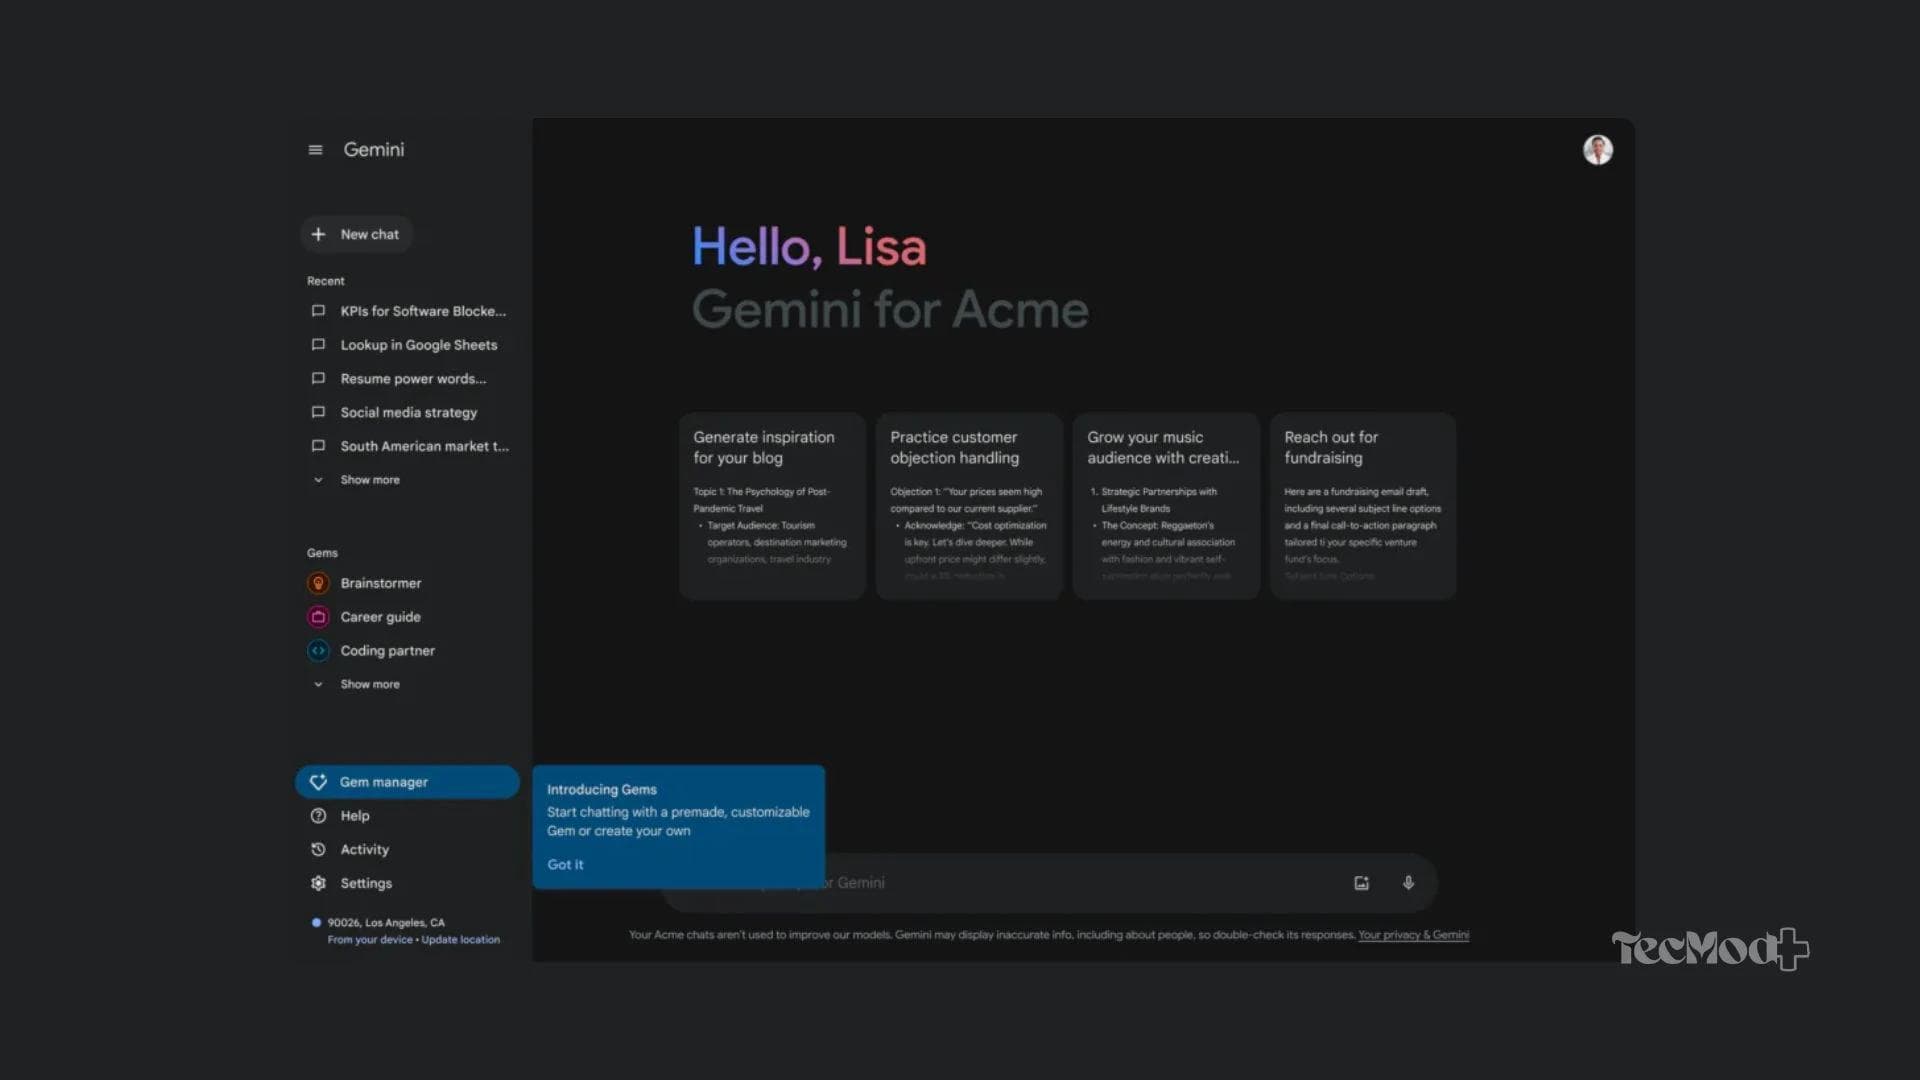1920x1080 pixels.
Task: Expand Show more under Gems
Action: [x=368, y=684]
